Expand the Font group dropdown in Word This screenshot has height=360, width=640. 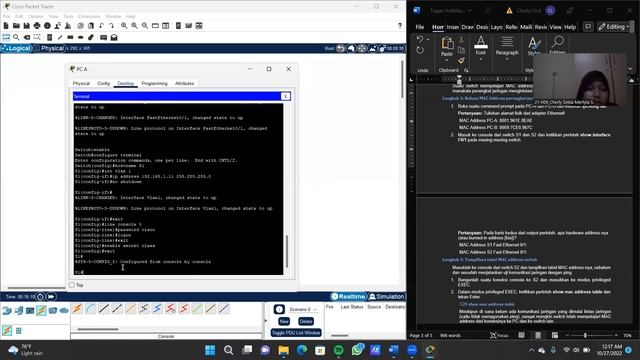point(480,59)
